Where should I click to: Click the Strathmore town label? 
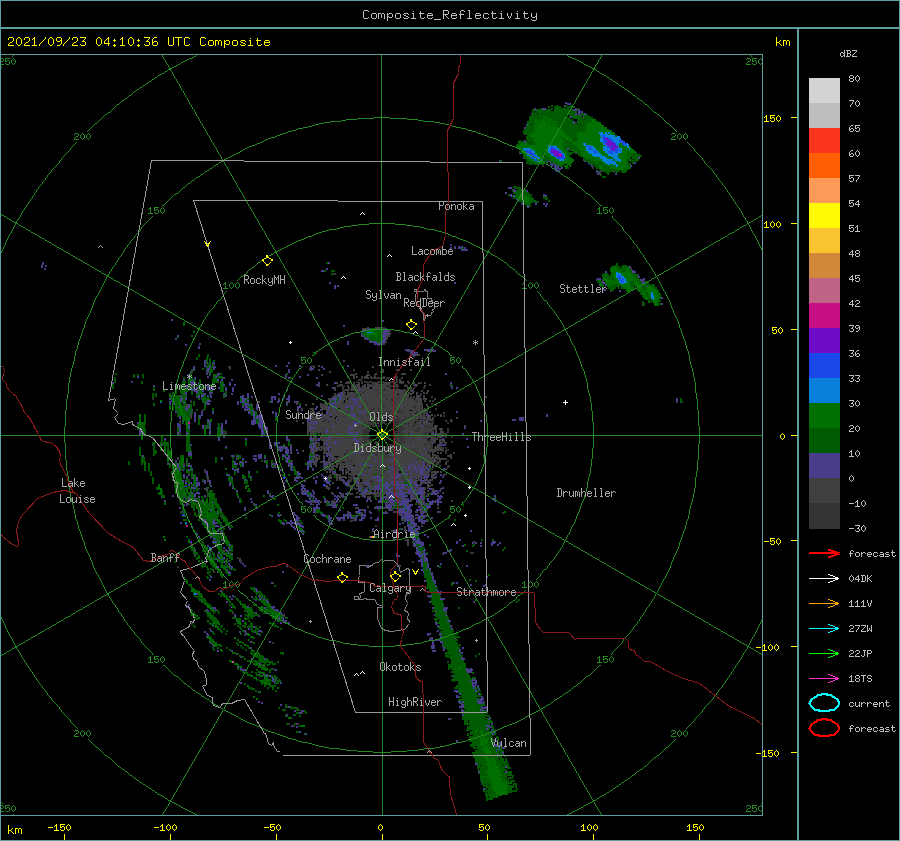click(x=486, y=592)
